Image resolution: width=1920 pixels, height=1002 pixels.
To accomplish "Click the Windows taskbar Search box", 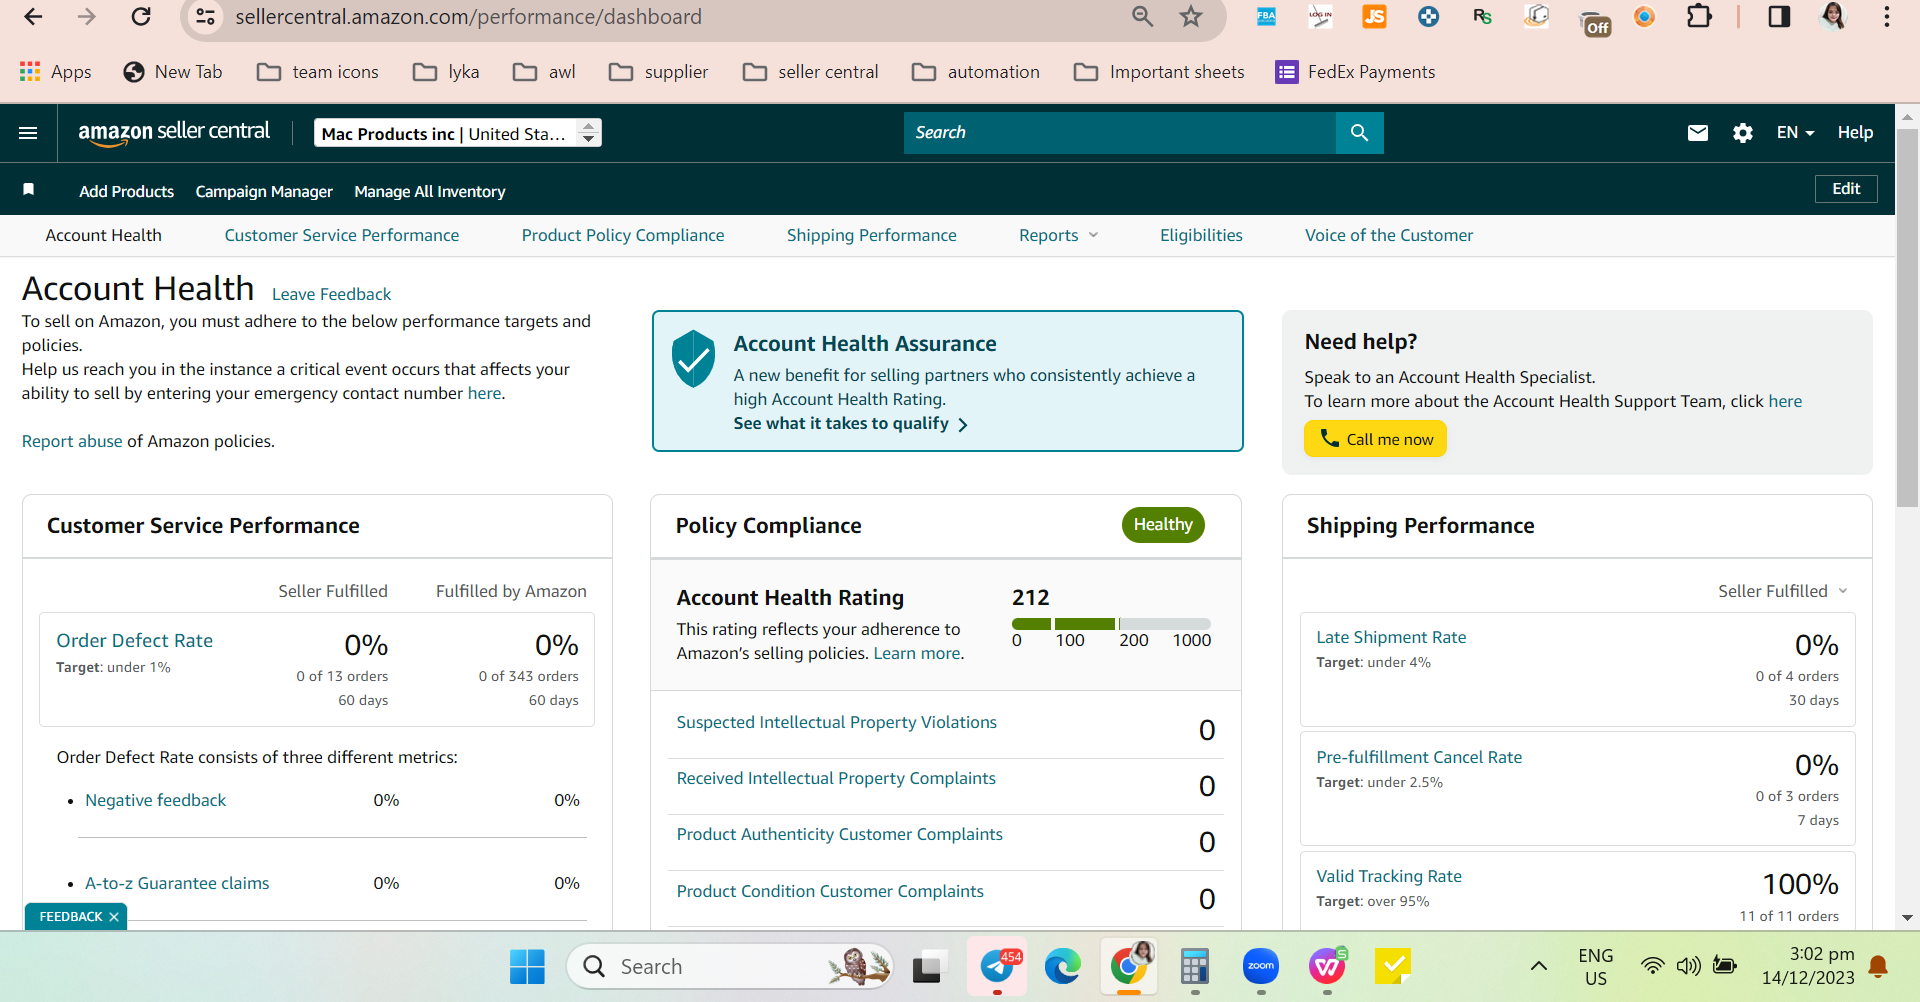I will [730, 967].
